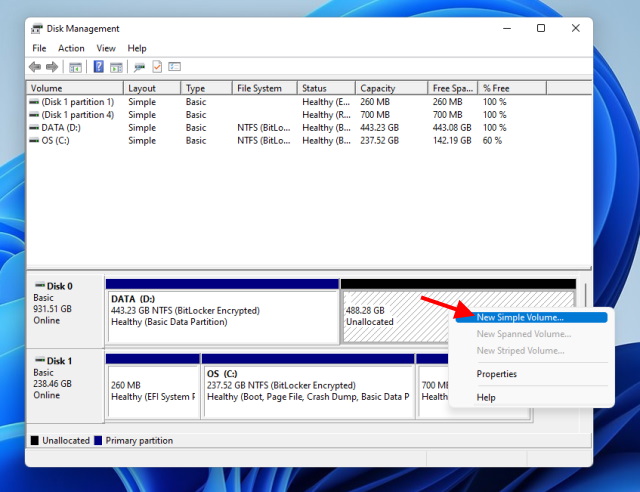Click the Disk 1 Basic 238.46 GB header

point(65,385)
